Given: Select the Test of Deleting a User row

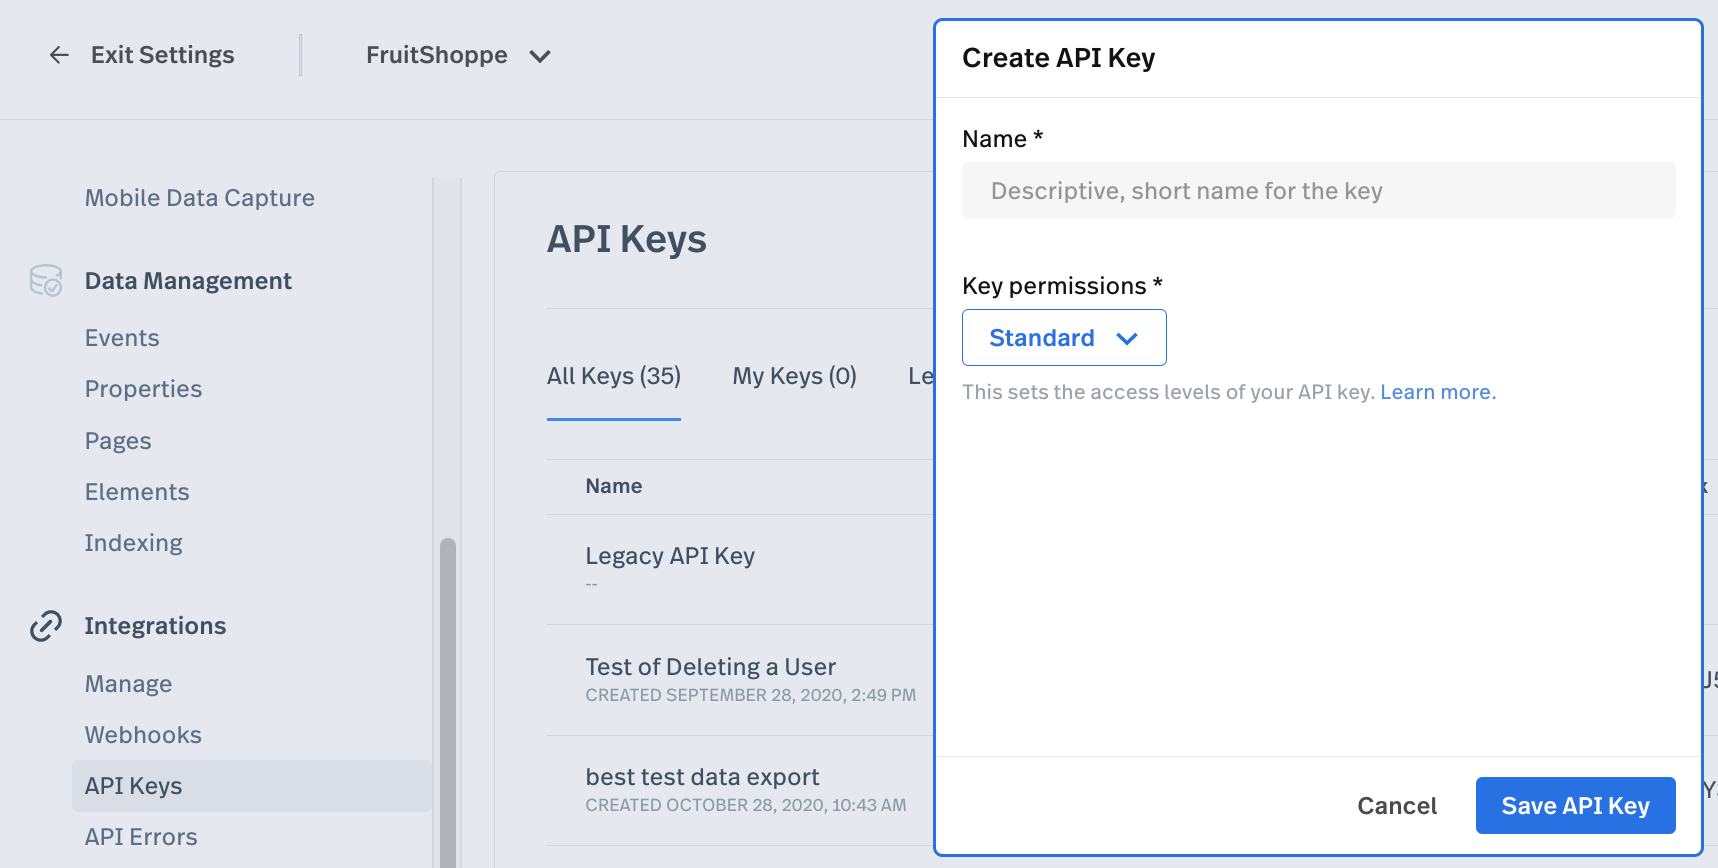Looking at the screenshot, I should [x=740, y=680].
